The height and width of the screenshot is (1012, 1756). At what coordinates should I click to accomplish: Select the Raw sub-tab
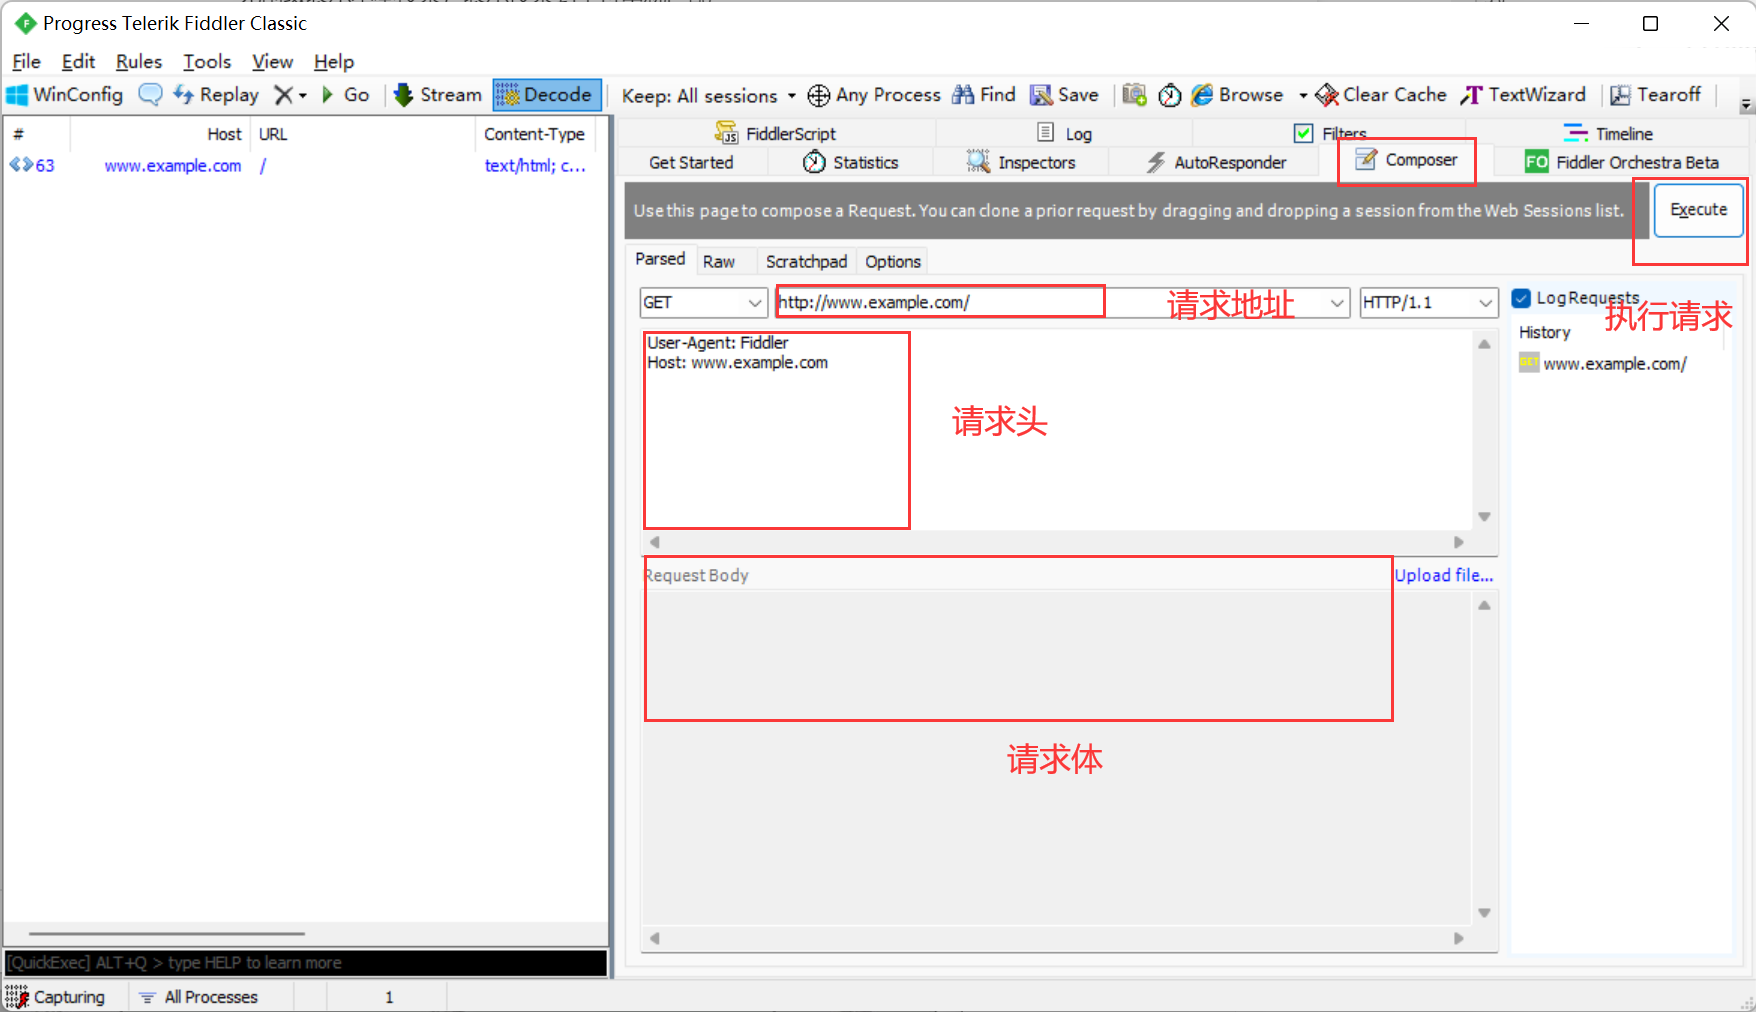point(719,261)
